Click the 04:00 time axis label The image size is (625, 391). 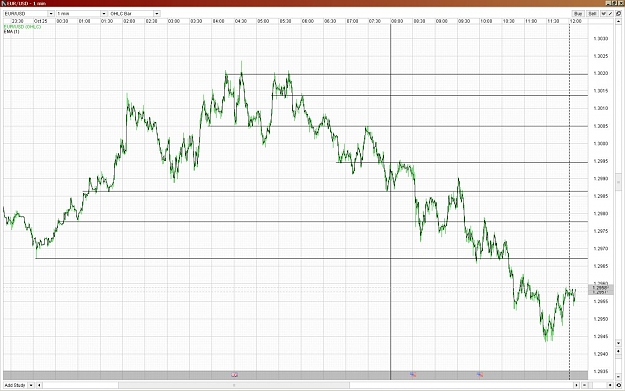point(218,21)
